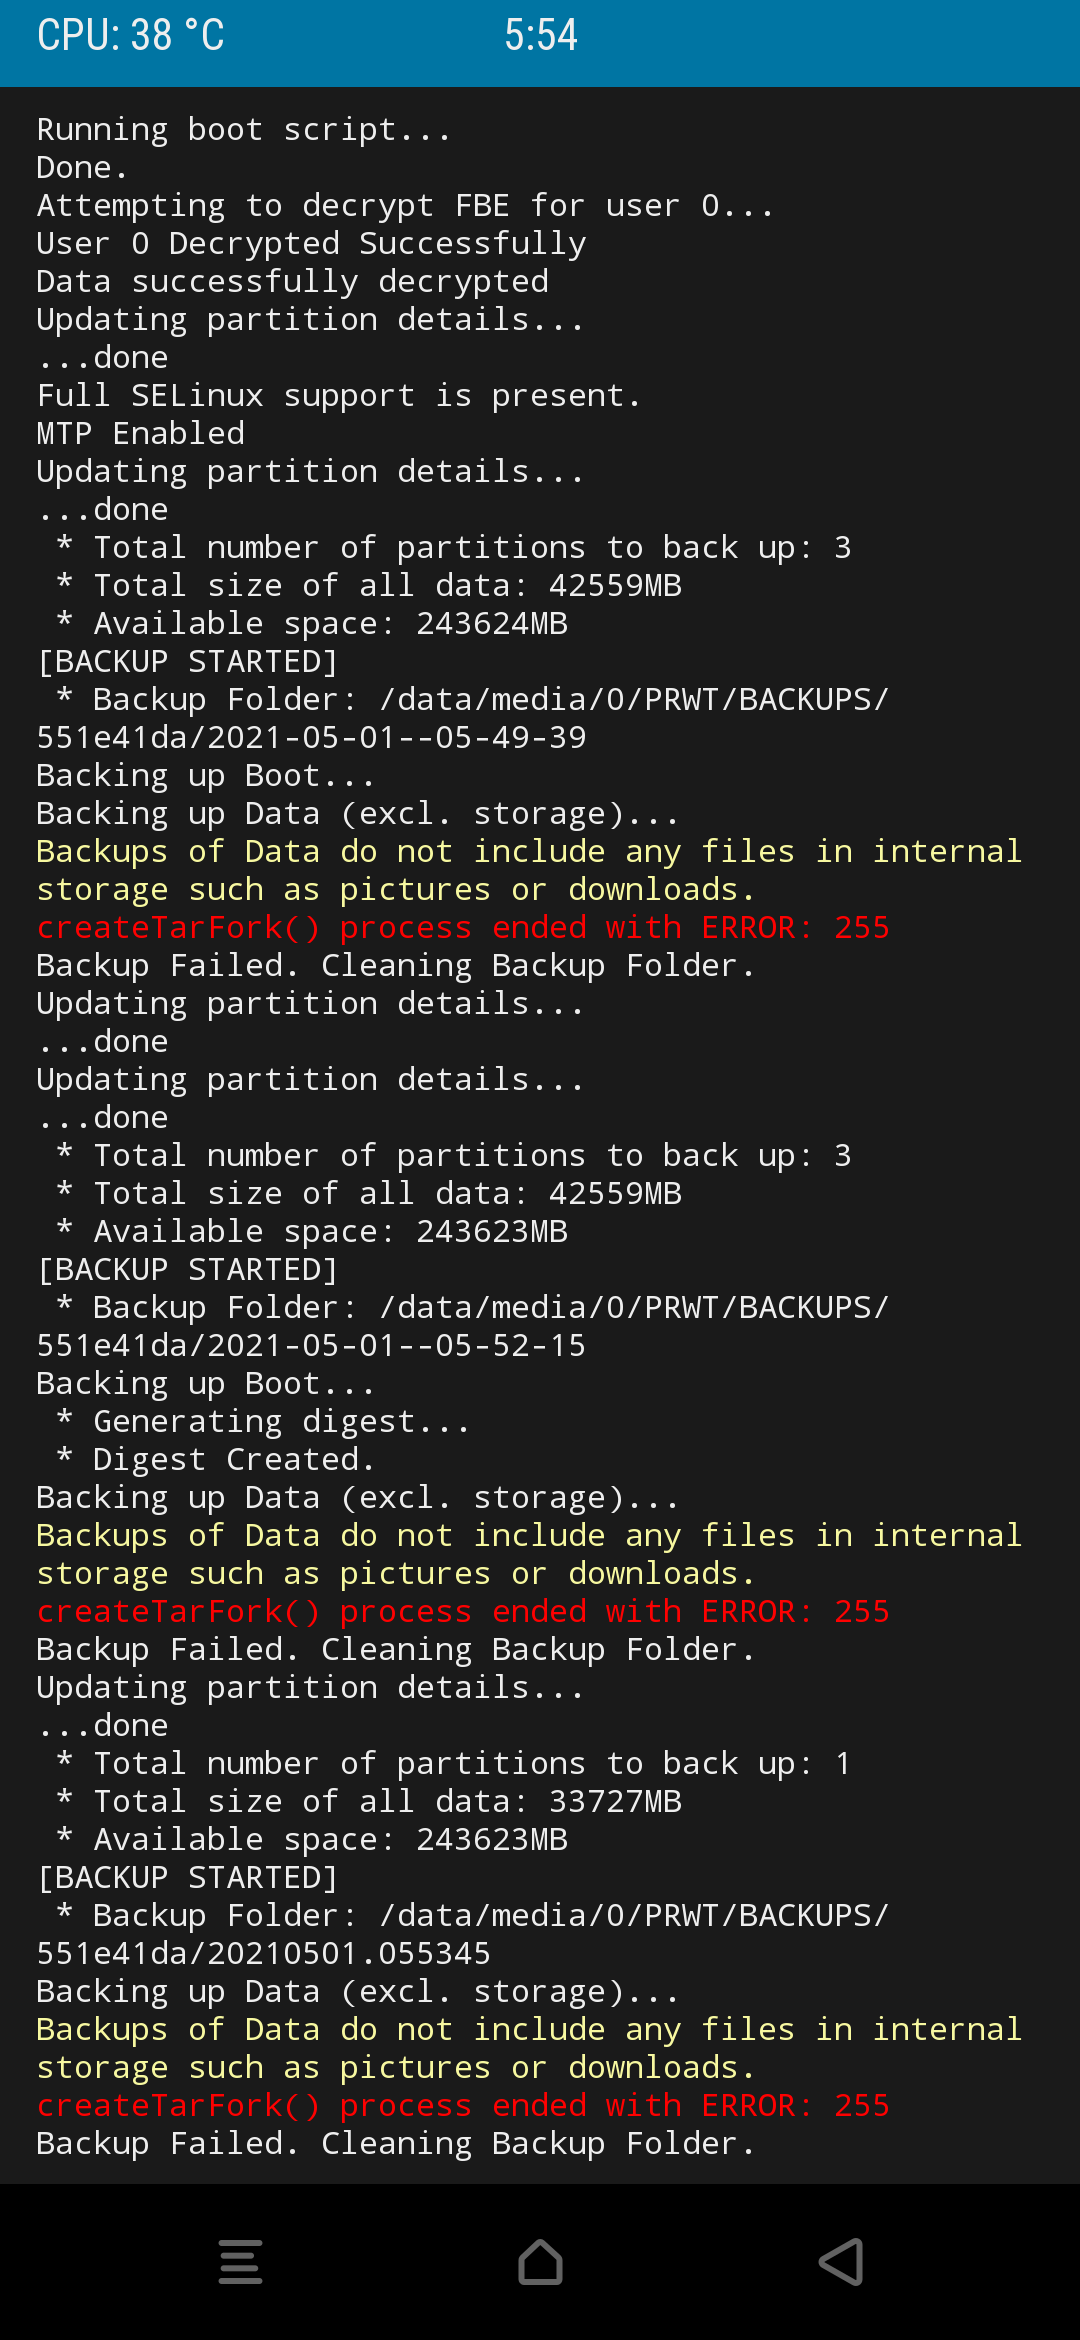Click backup folder name 20210501.055345

click(x=263, y=1954)
